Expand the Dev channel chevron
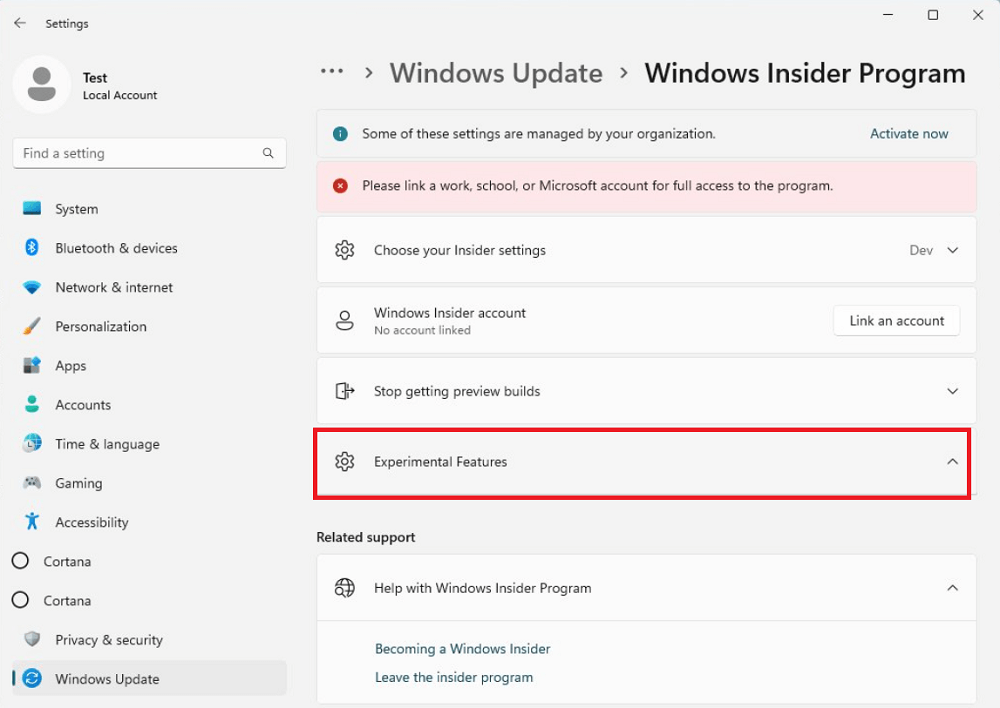Image resolution: width=1000 pixels, height=708 pixels. click(952, 250)
